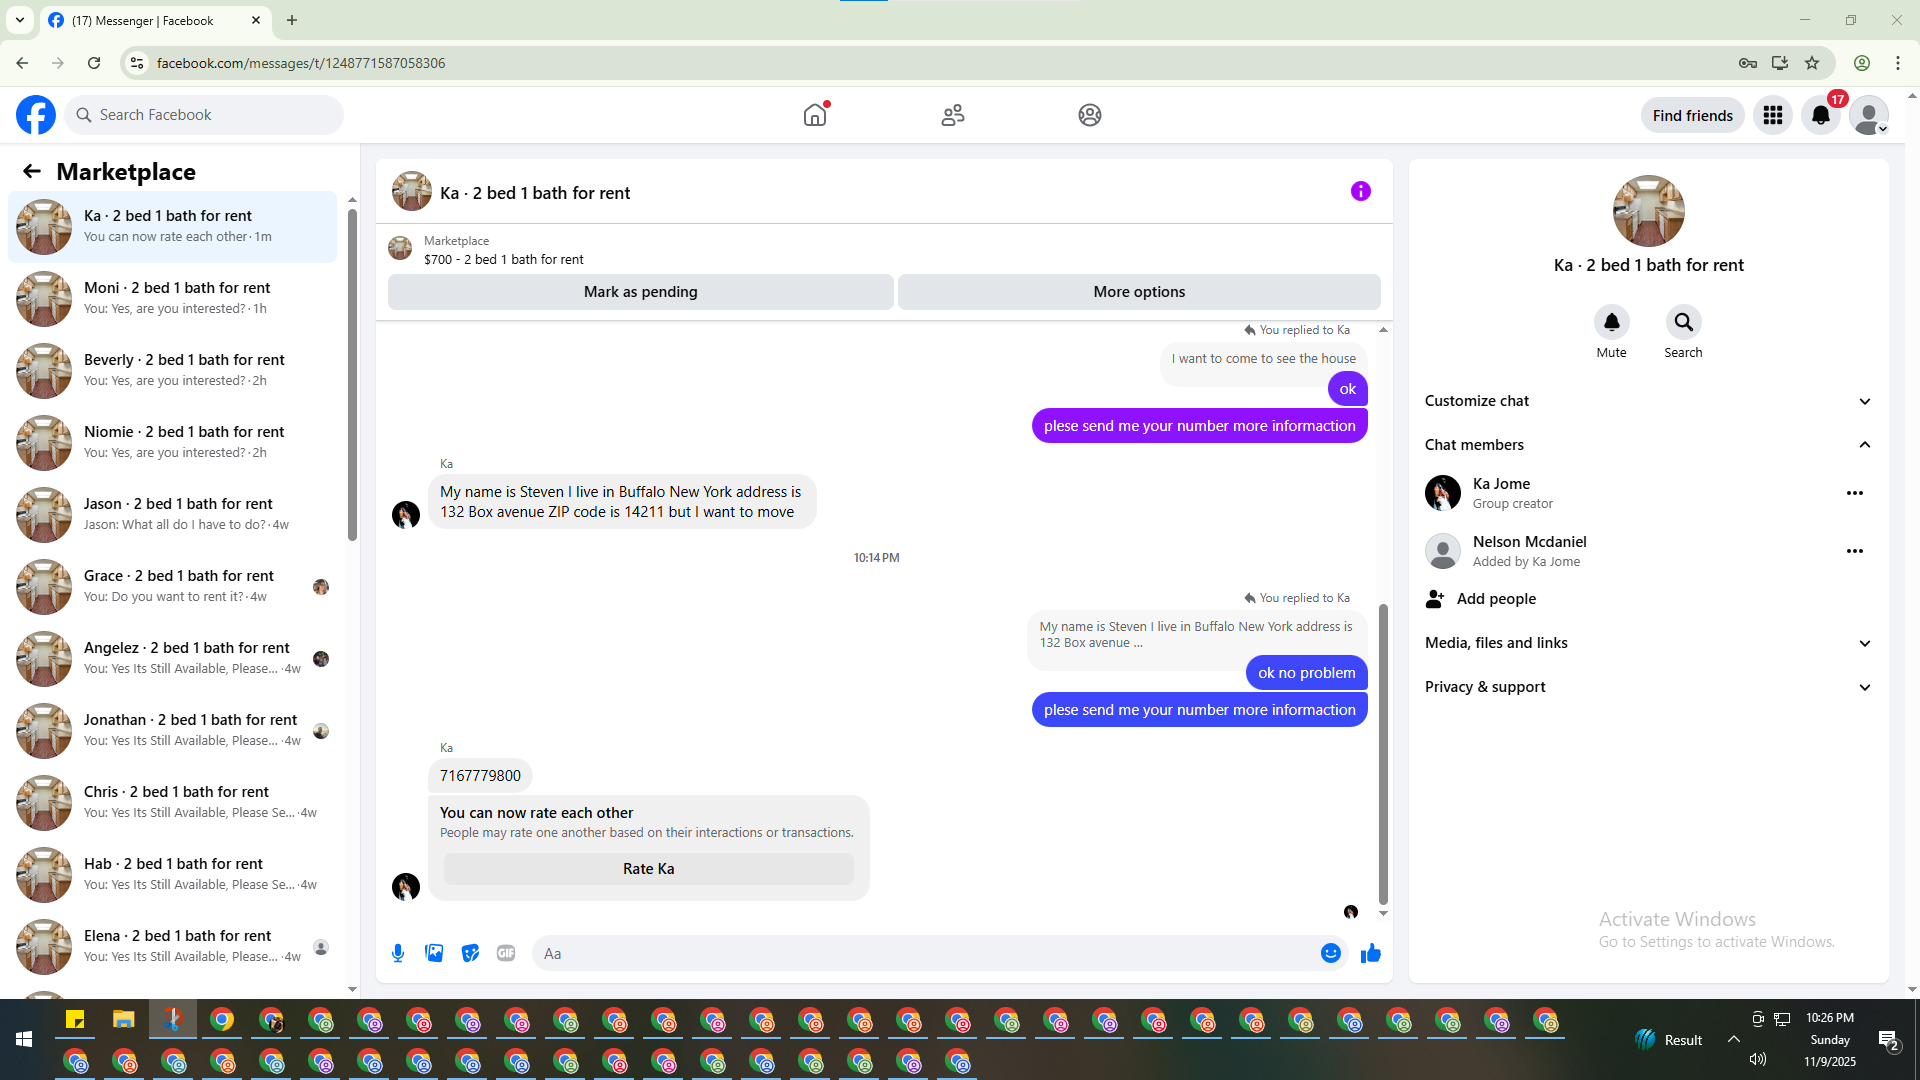Open the Grace 2 bed 1 bath chat

pyautogui.click(x=173, y=587)
